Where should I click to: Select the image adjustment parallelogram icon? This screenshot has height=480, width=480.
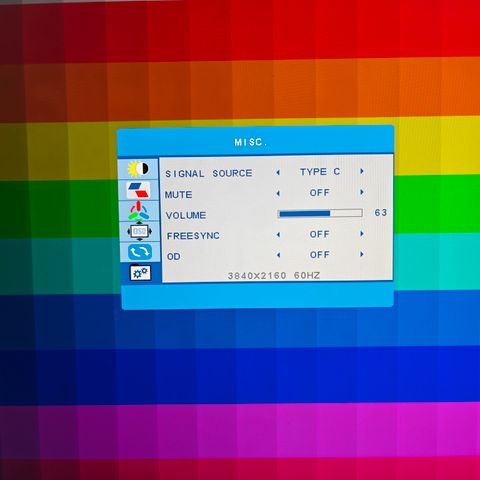click(x=138, y=190)
